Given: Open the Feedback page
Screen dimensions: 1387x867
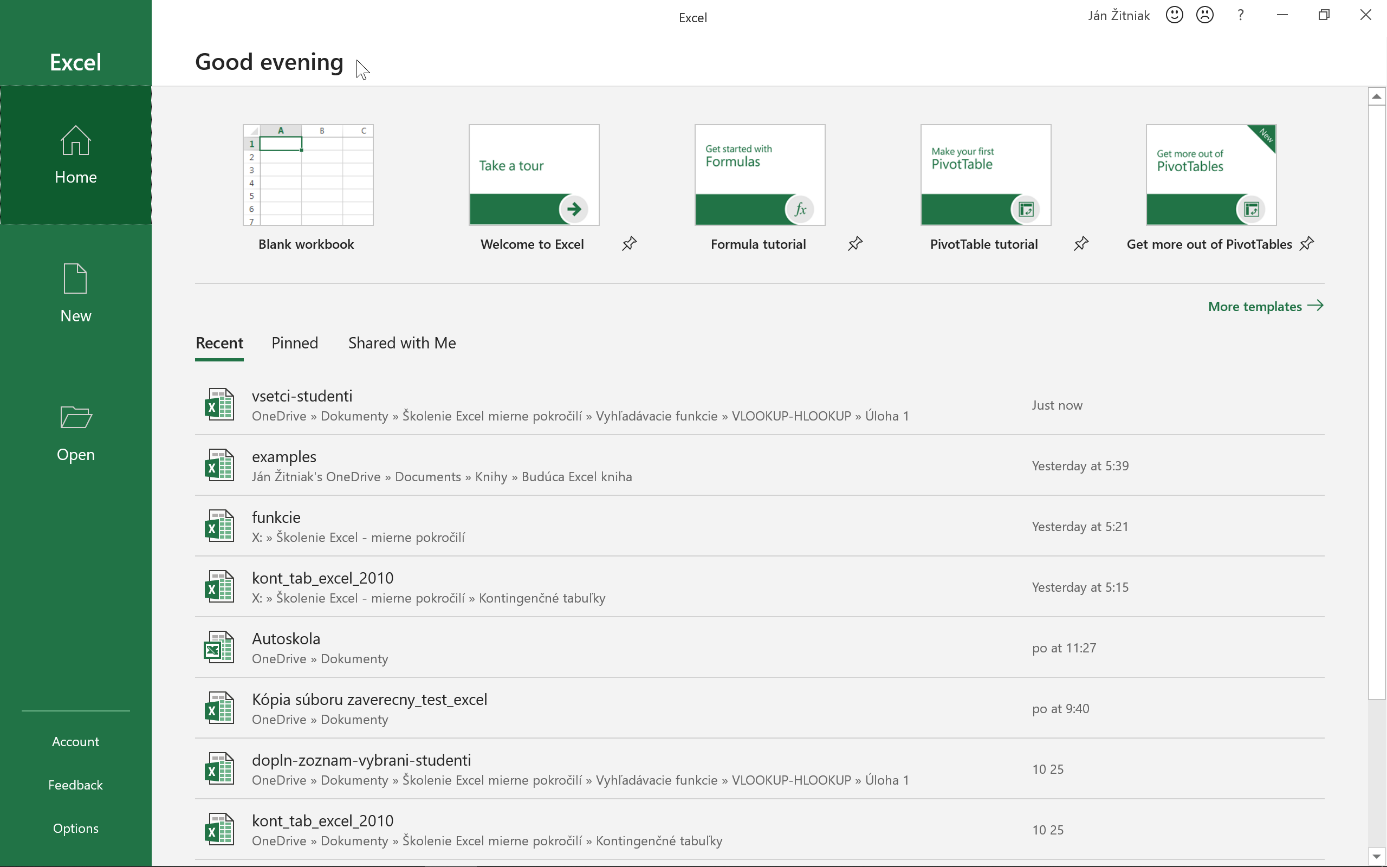Looking at the screenshot, I should 76,785.
